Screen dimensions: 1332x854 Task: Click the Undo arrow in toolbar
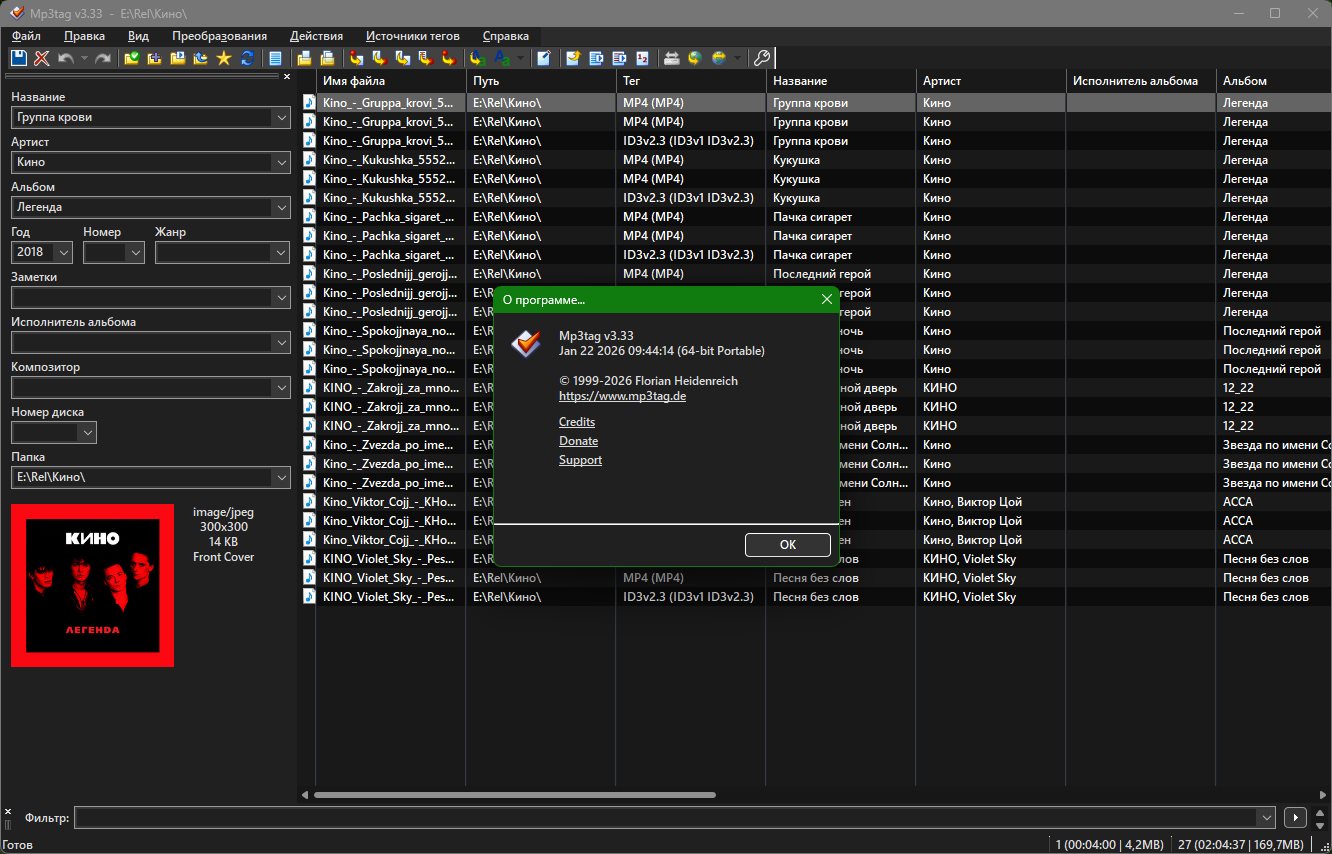point(65,59)
